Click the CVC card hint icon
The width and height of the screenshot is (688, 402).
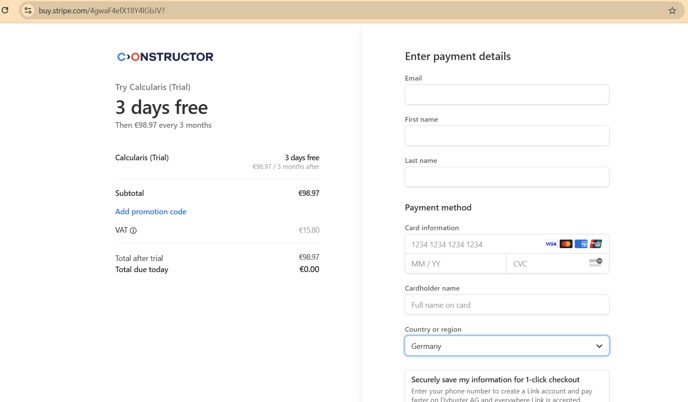click(x=595, y=262)
